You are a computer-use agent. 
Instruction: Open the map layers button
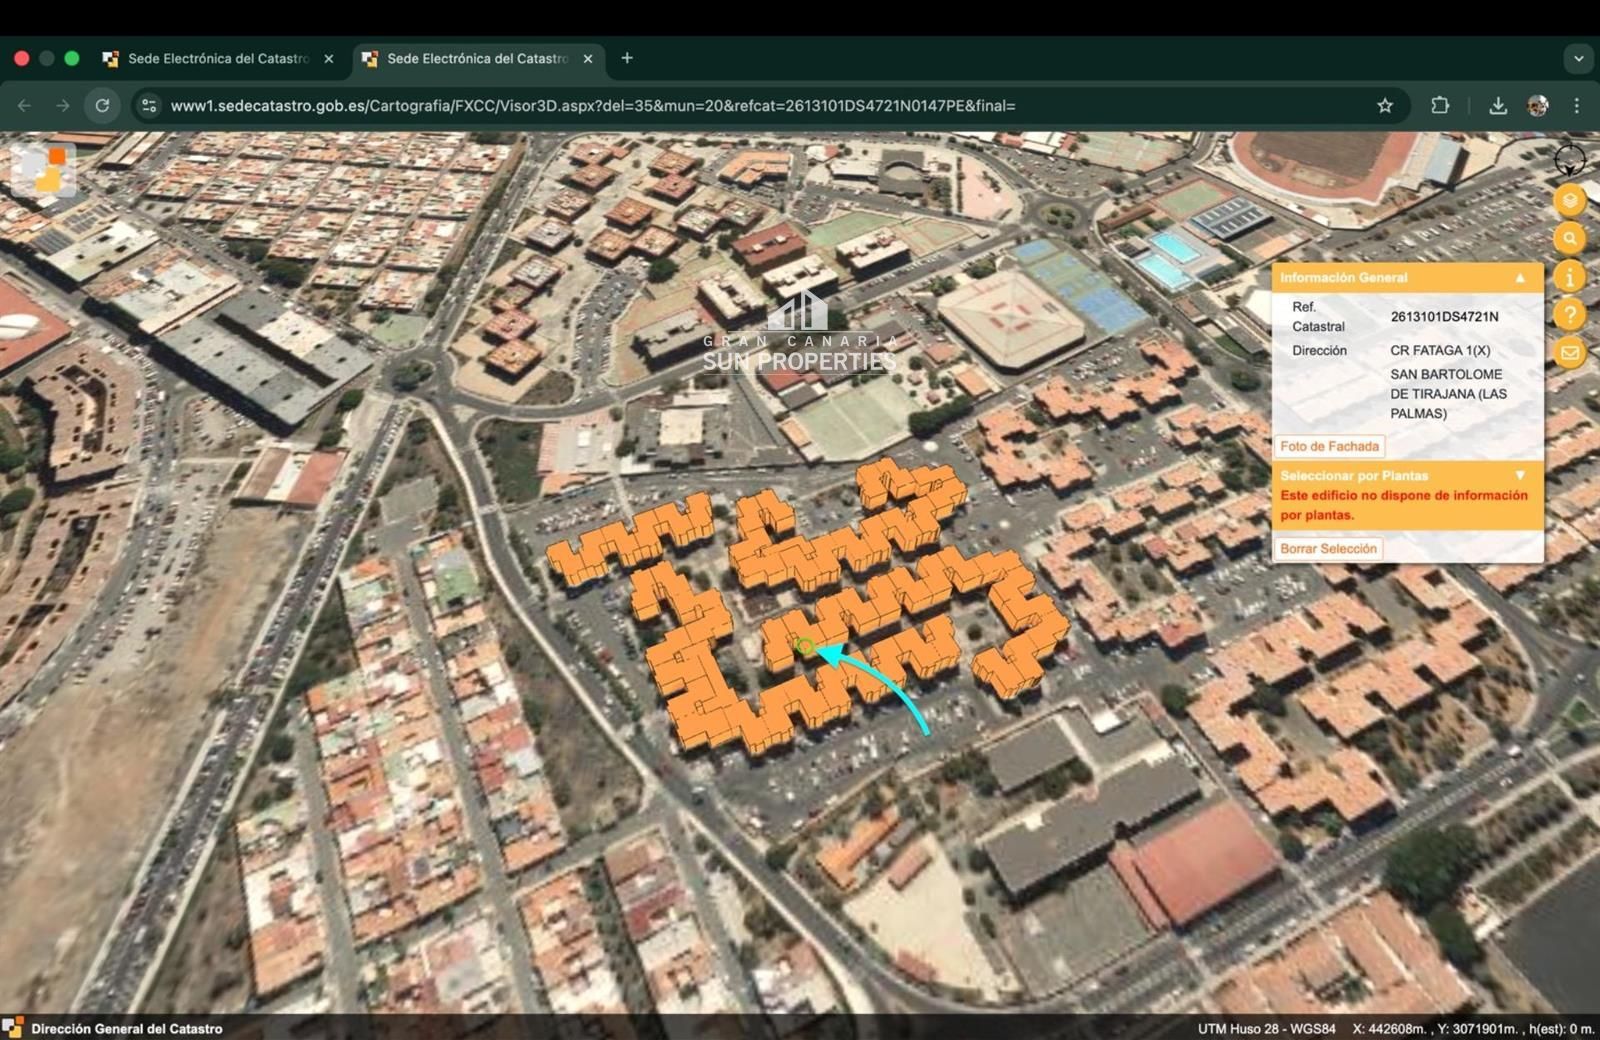(1570, 201)
